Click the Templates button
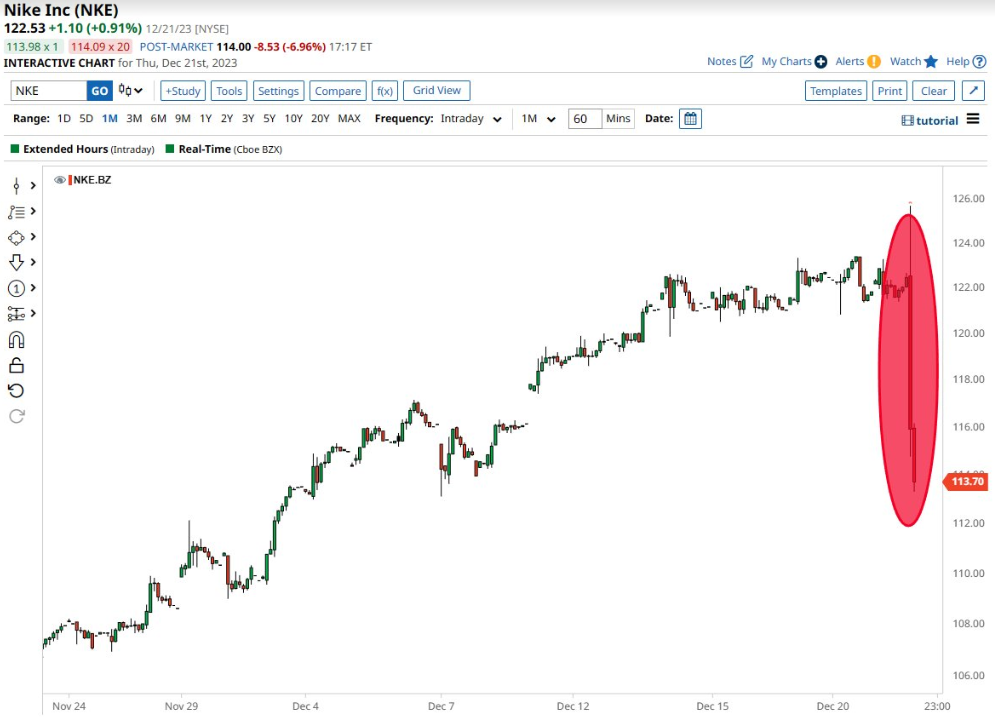 point(836,91)
